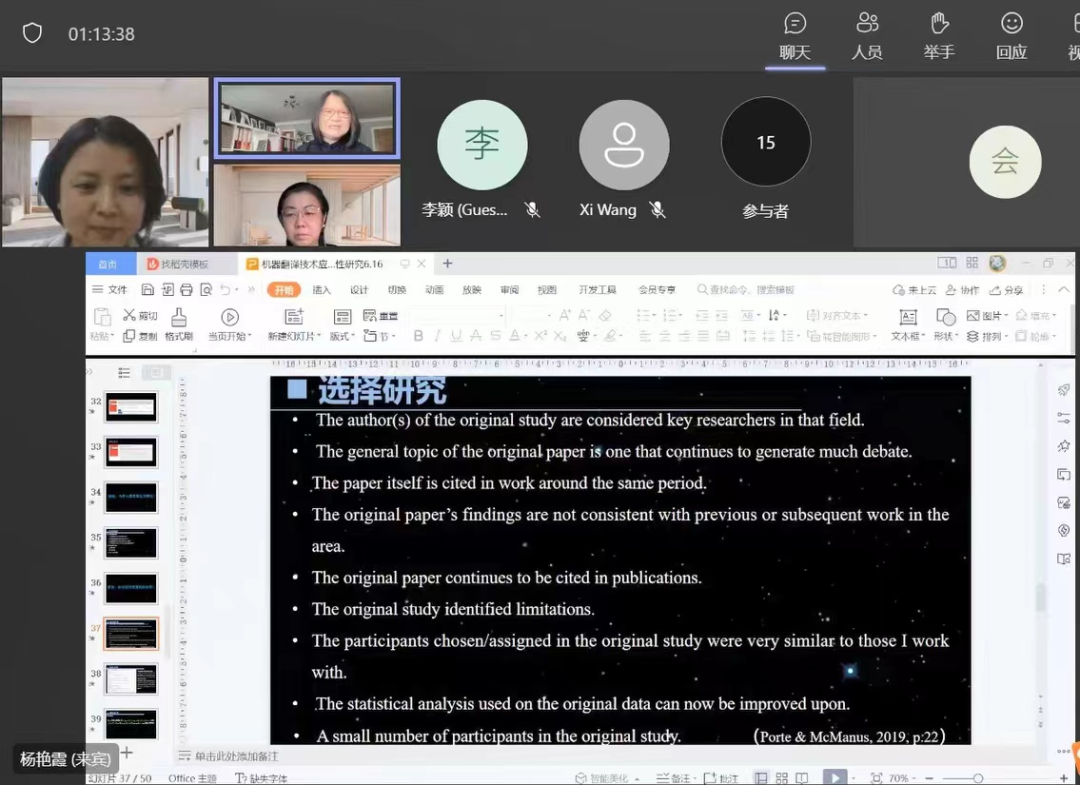Click the 分享 share button

(x=1007, y=290)
